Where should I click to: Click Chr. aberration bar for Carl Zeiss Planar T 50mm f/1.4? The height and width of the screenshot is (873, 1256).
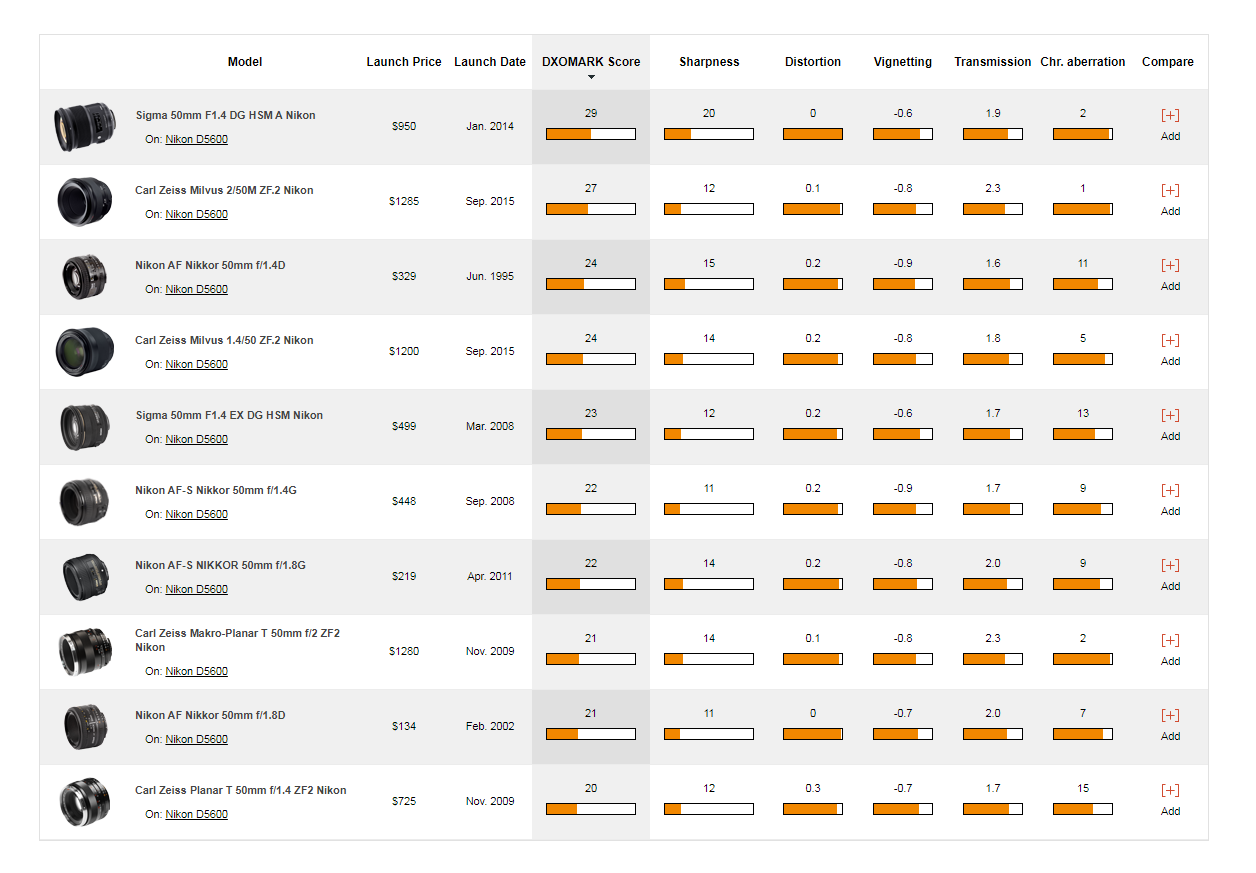pos(1083,809)
